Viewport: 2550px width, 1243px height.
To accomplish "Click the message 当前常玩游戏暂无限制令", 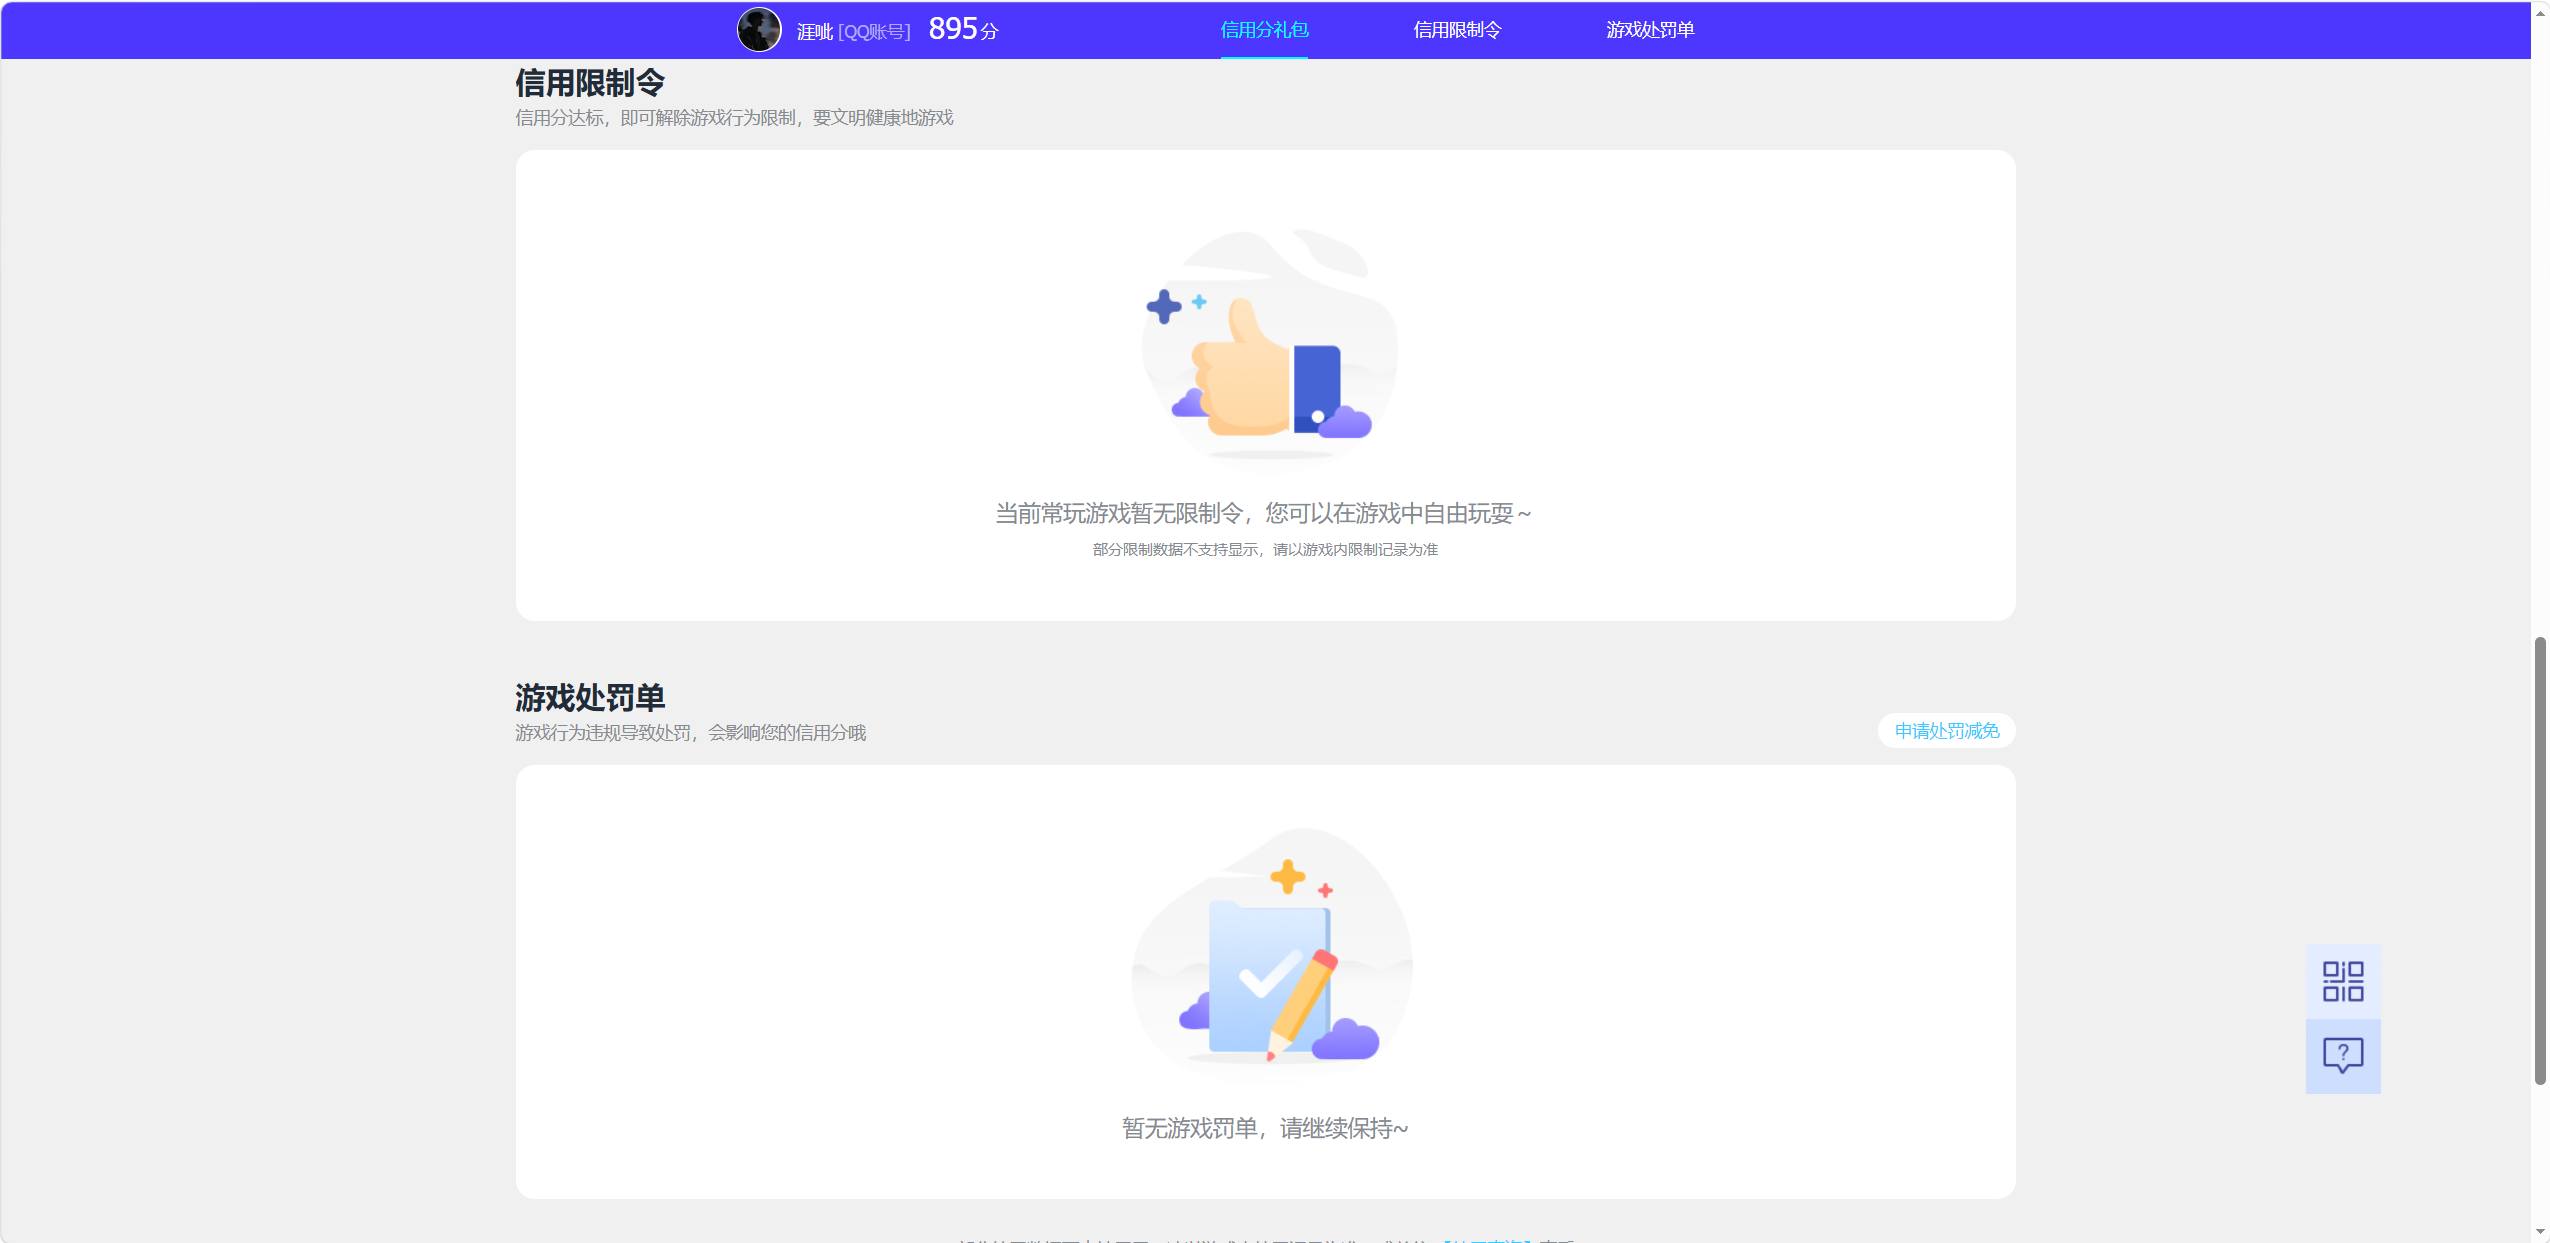I will (x=1119, y=514).
